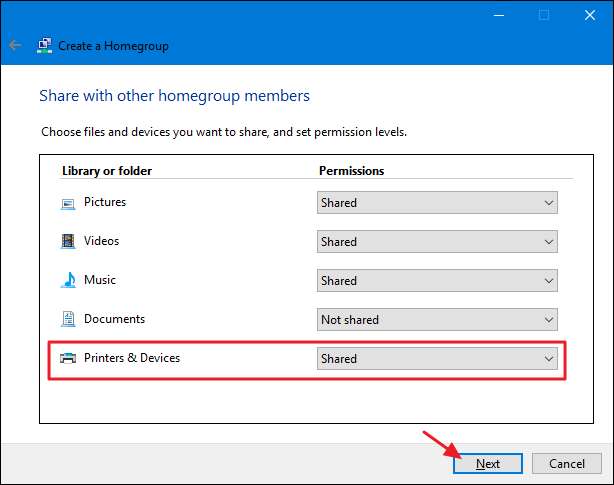Select the Pictures label text

(105, 202)
